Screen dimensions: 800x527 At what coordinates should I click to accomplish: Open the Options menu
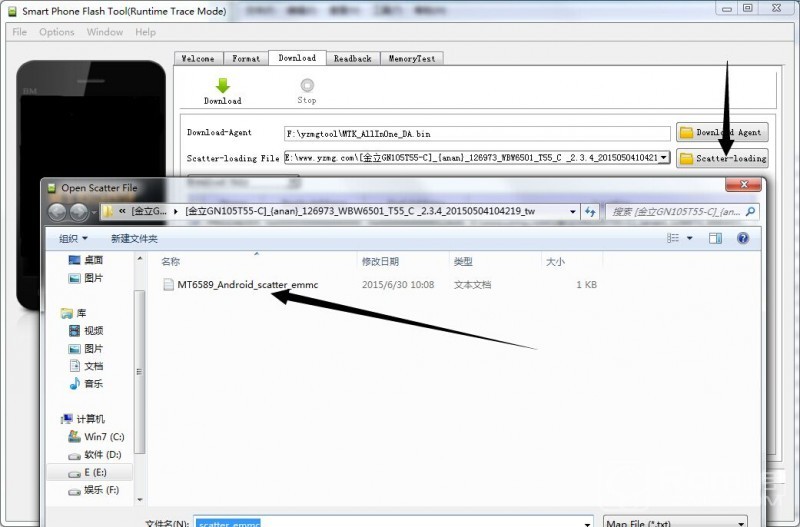[57, 32]
